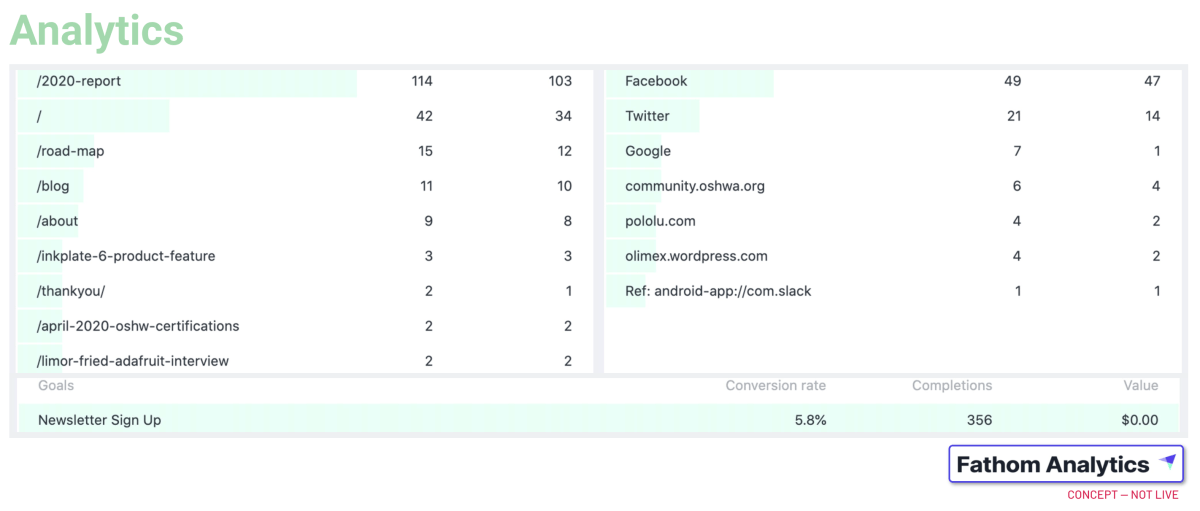Click the Value column header
1200x511 pixels.
(1141, 385)
